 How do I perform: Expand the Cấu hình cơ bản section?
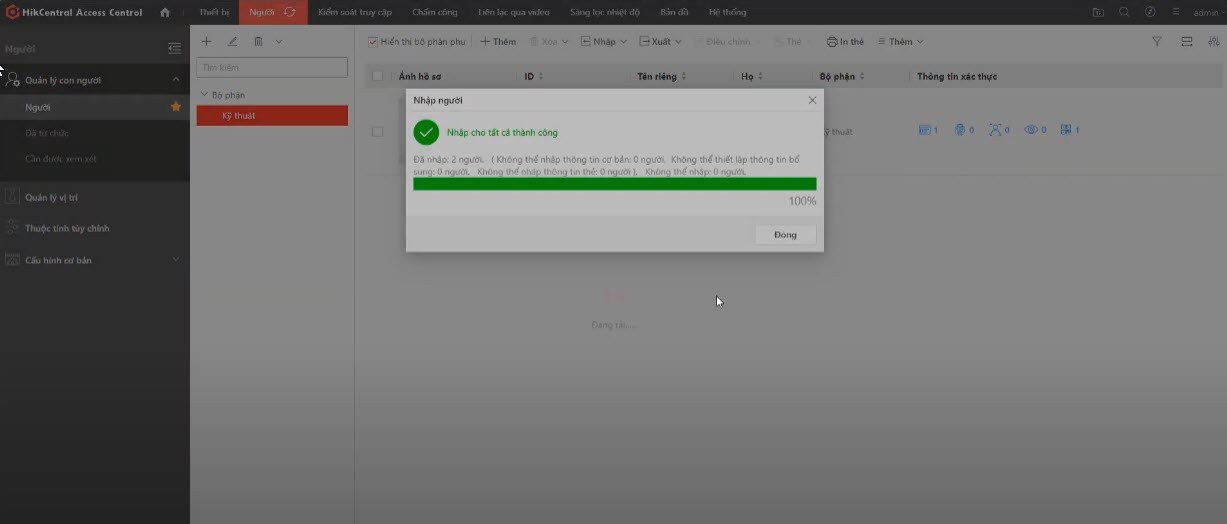click(176, 260)
